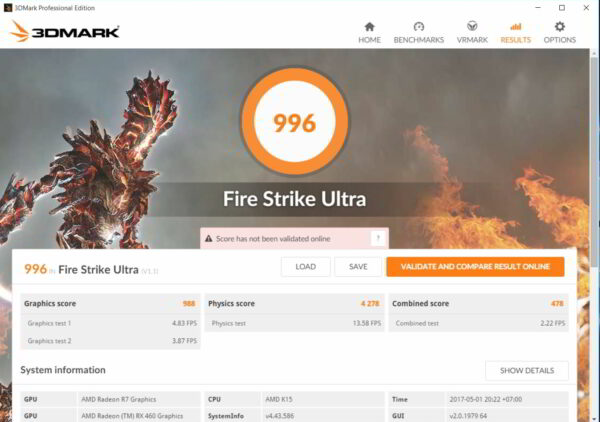The image size is (600, 422).
Task: Click the SystemInfo version v4.43.586
Action: pos(279,416)
